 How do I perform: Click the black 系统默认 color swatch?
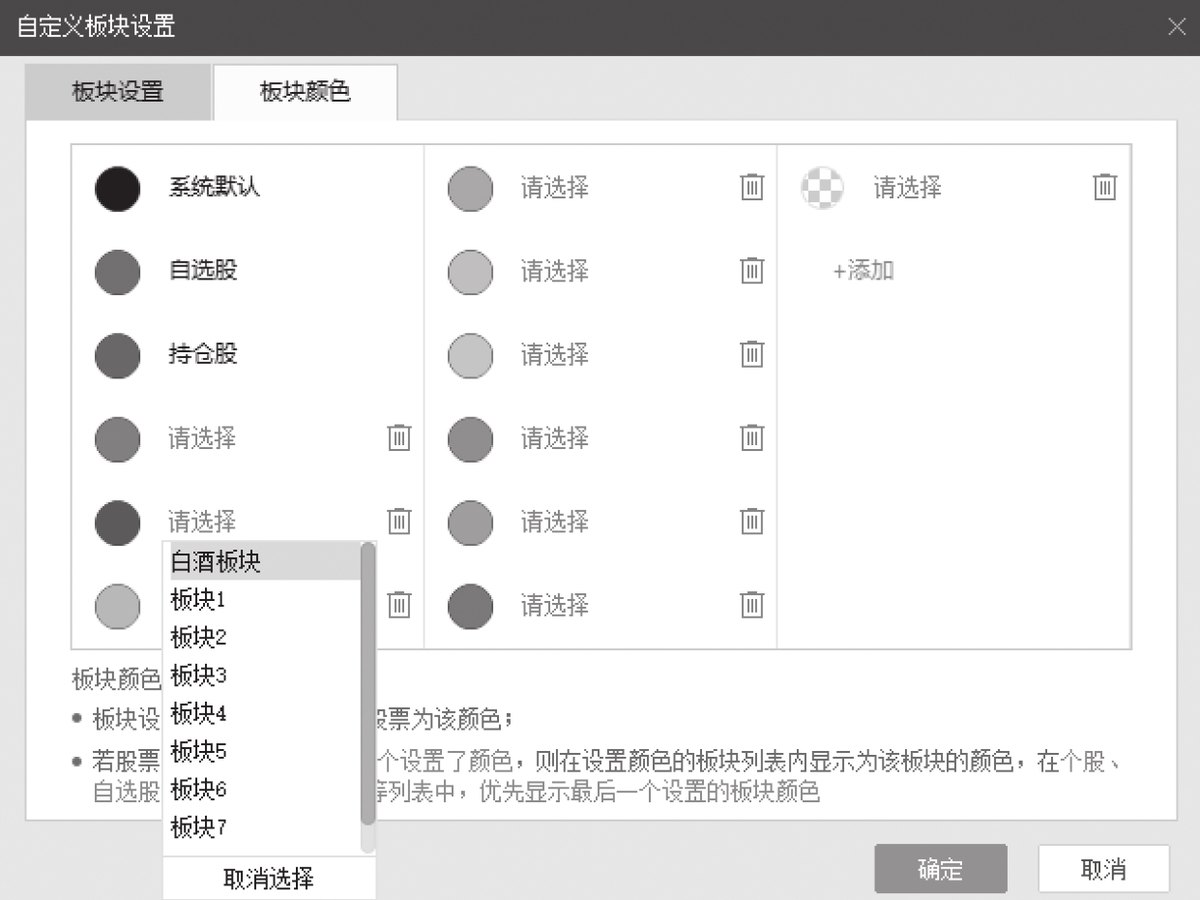118,188
